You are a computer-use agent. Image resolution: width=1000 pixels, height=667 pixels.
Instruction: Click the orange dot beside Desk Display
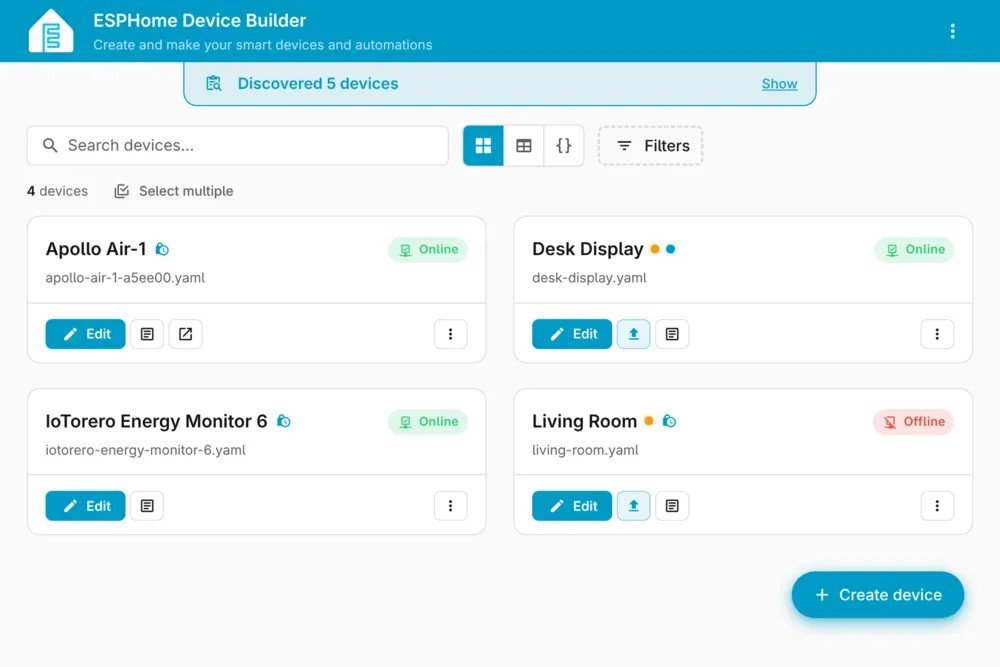(654, 249)
